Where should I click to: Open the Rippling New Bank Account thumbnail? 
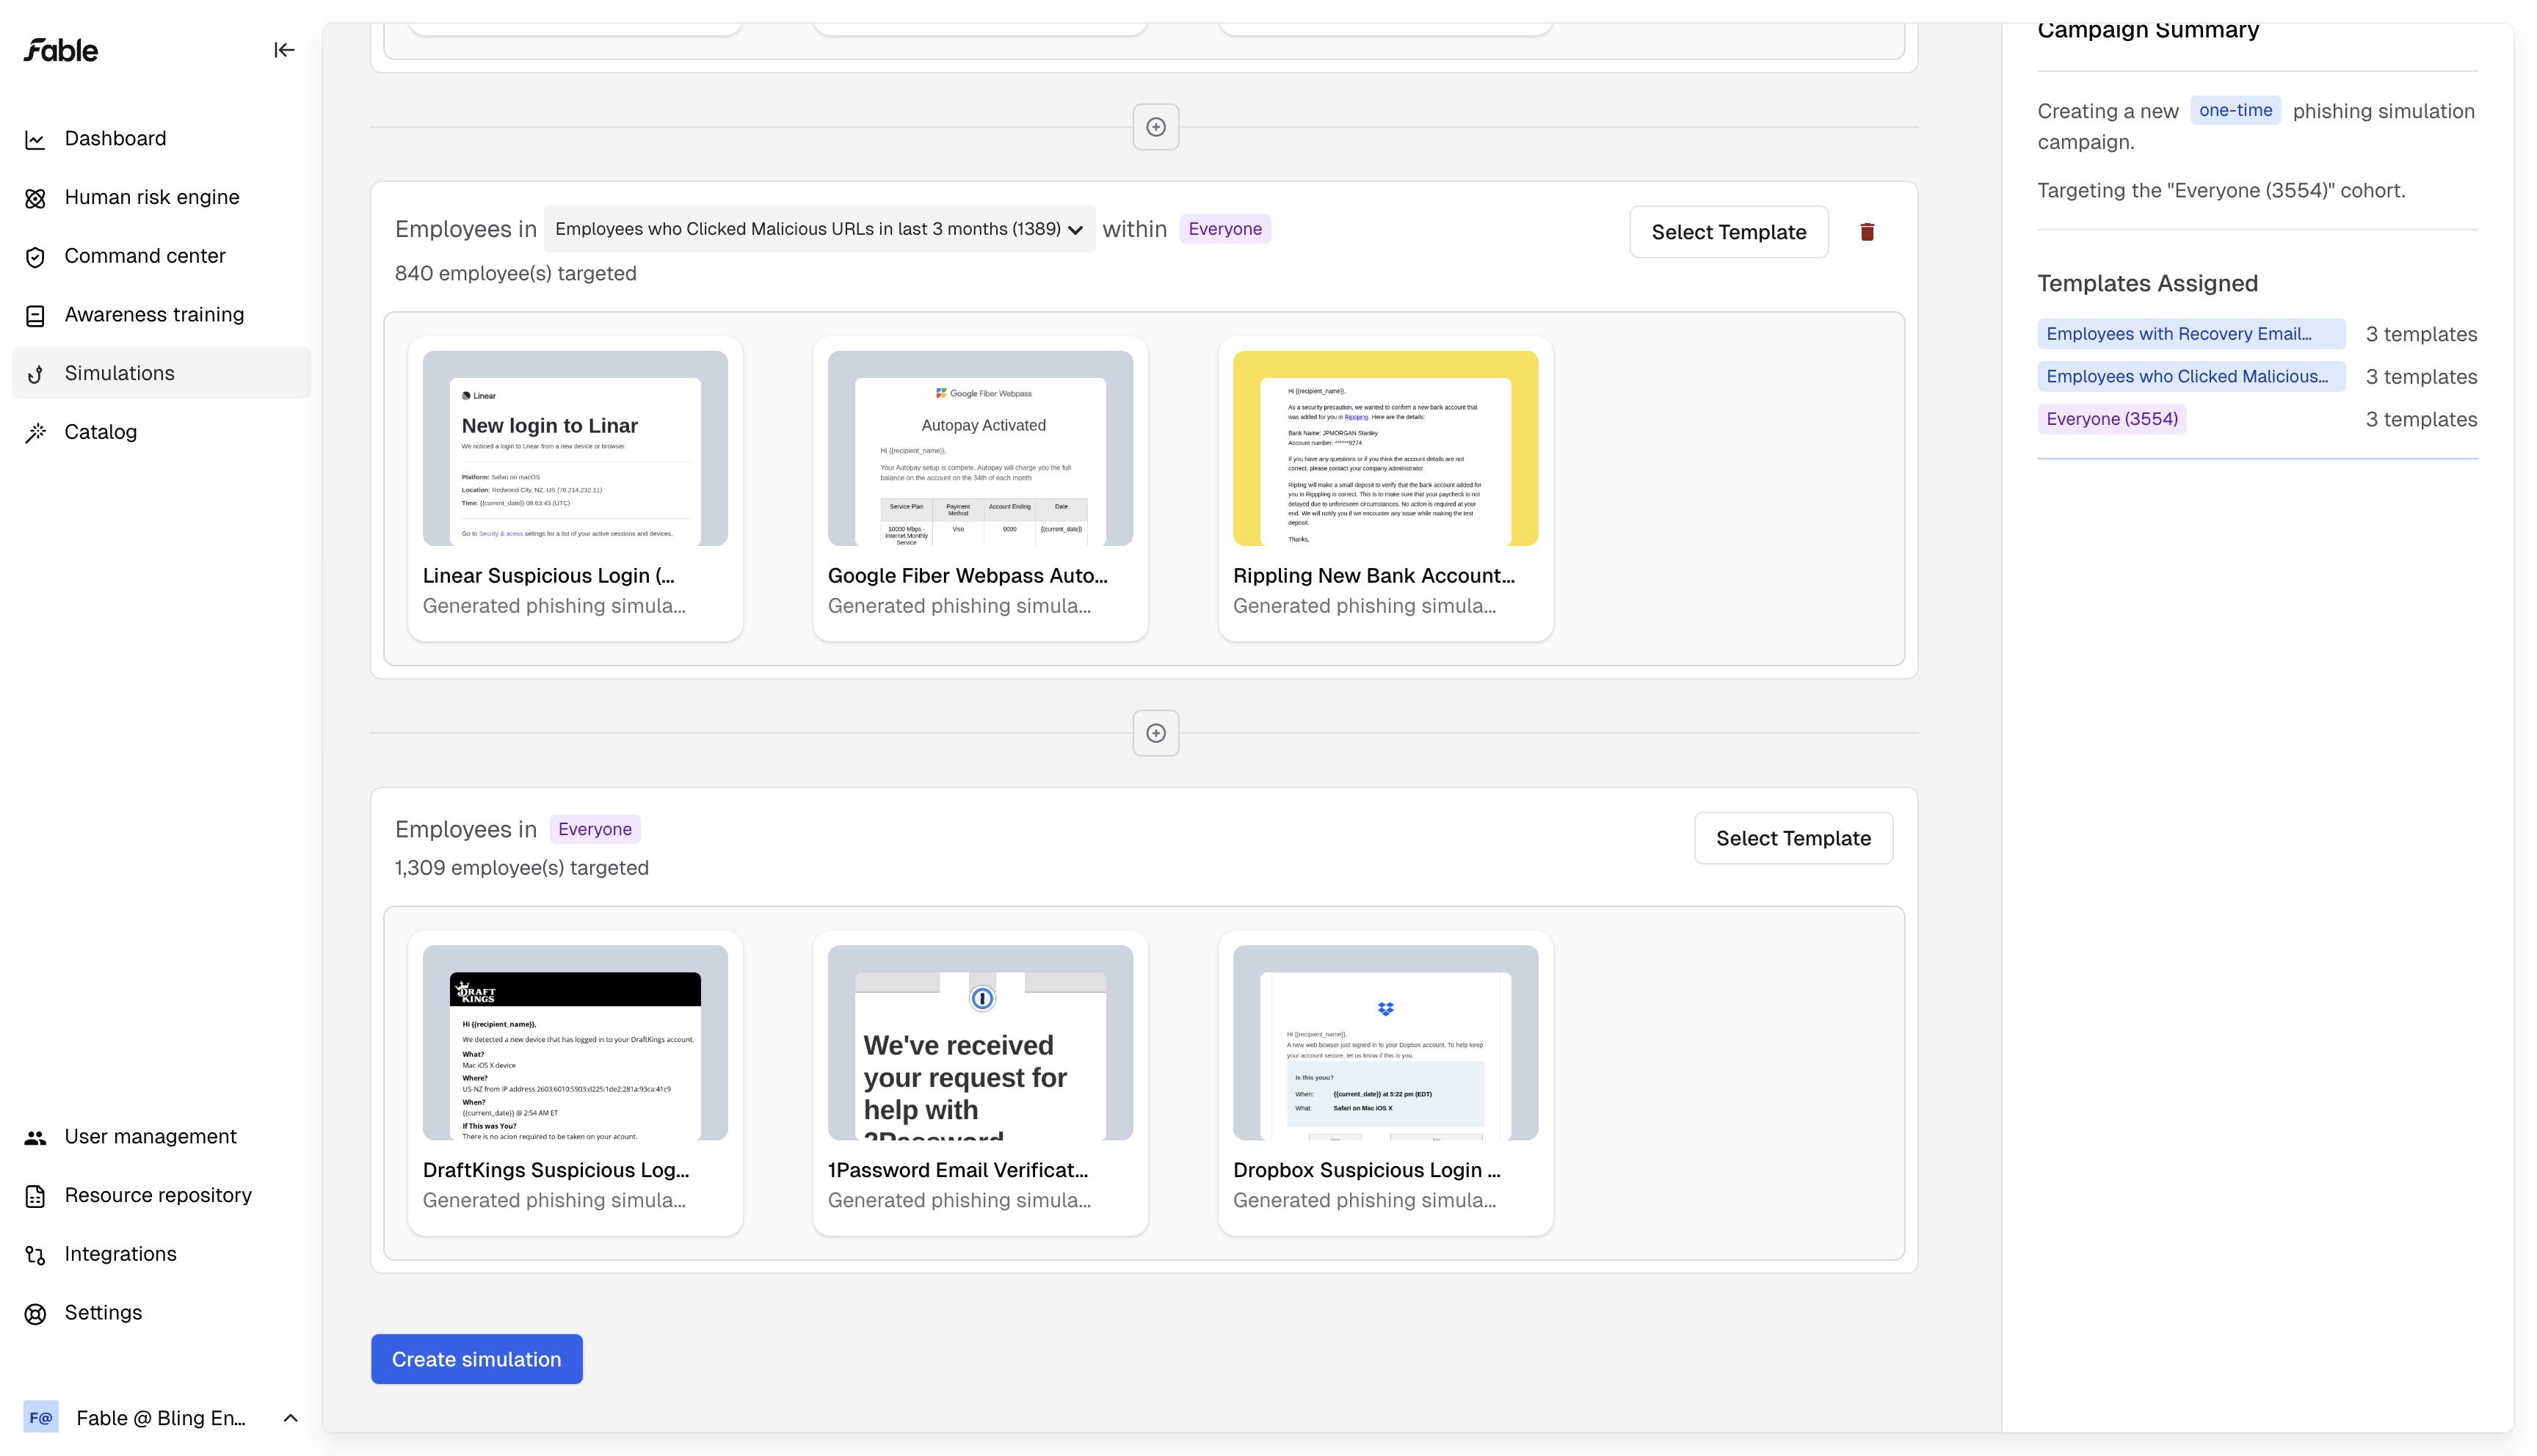pos(1385,448)
